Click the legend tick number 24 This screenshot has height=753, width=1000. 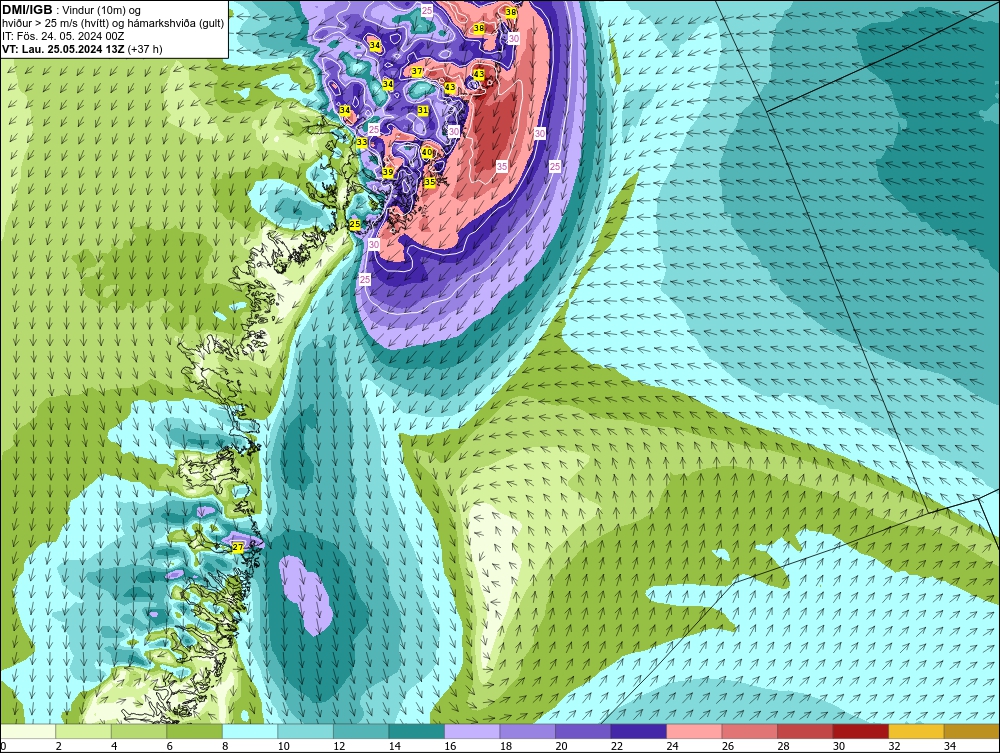pos(672,746)
